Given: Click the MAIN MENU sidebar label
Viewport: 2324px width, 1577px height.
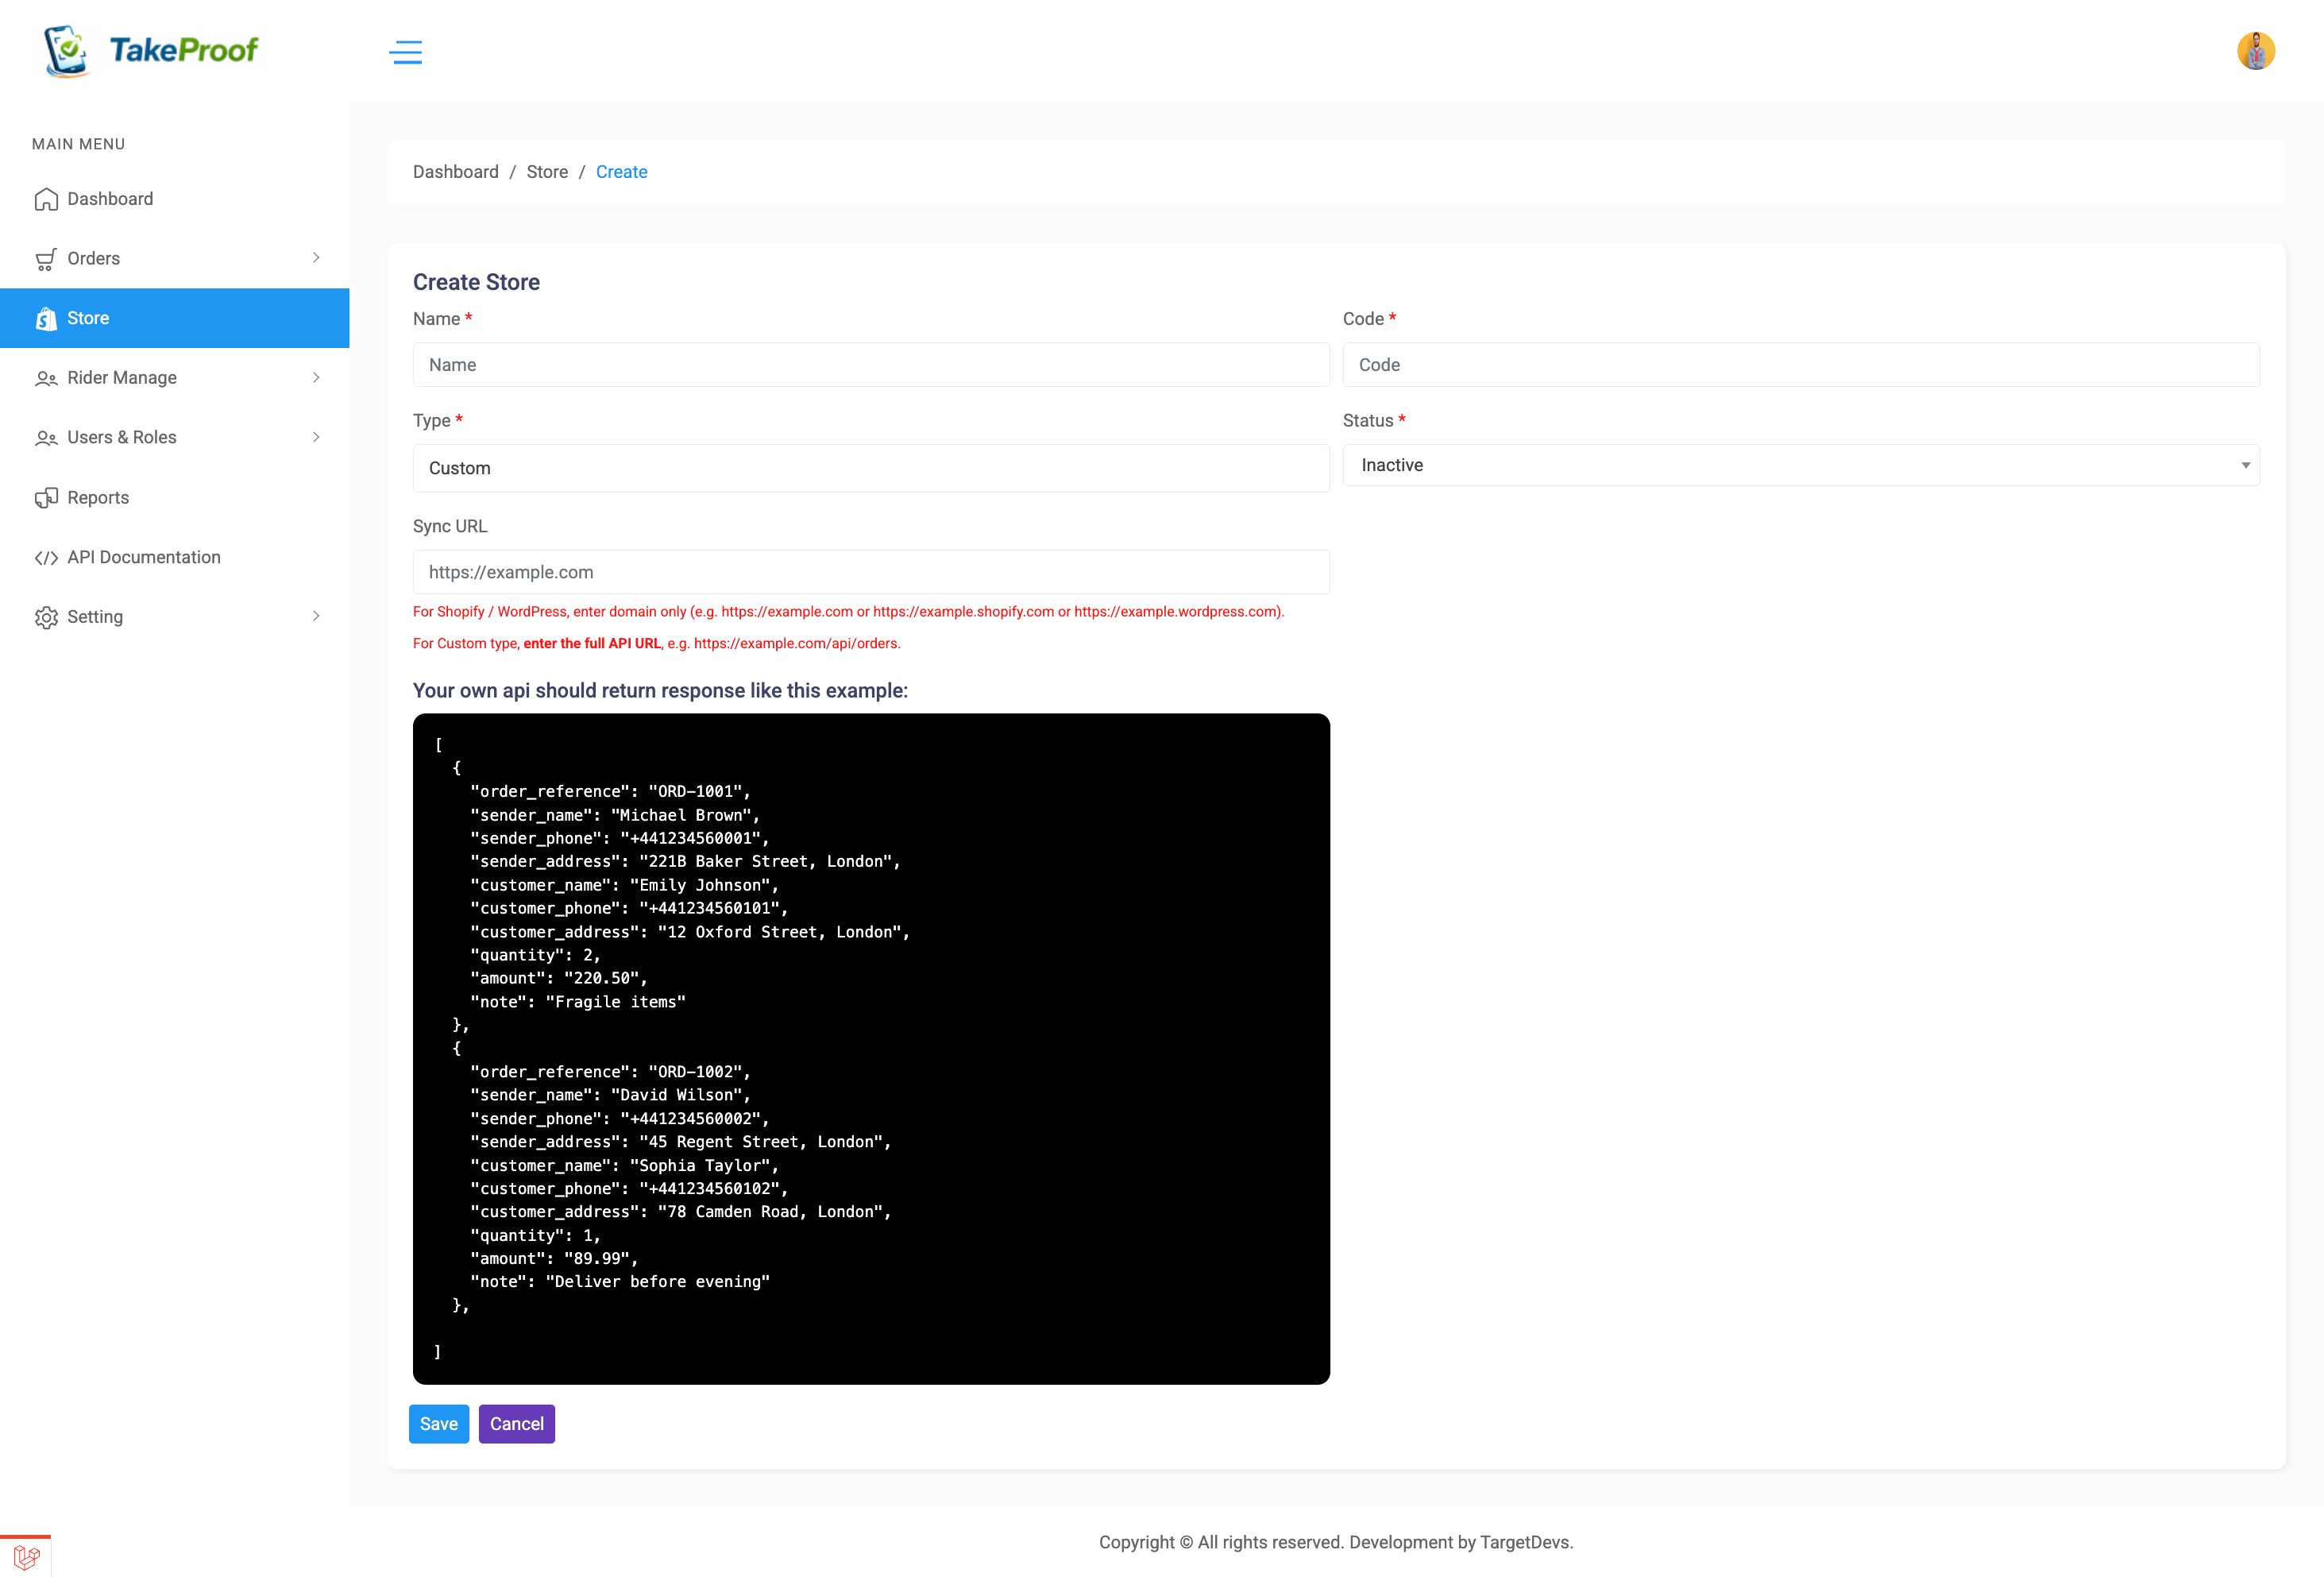Looking at the screenshot, I should [78, 144].
